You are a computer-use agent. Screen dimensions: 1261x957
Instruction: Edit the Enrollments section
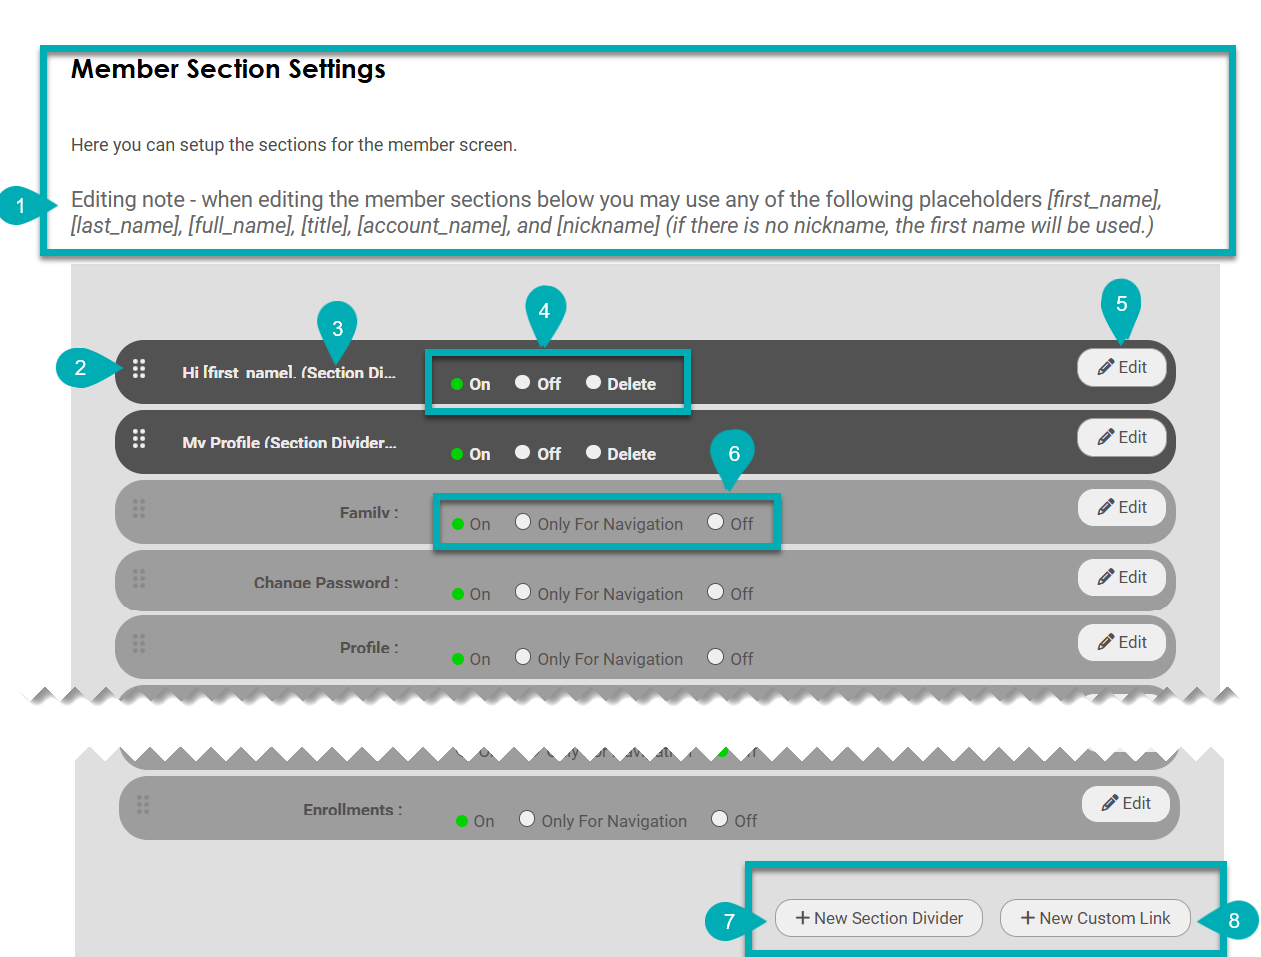[x=1126, y=804]
